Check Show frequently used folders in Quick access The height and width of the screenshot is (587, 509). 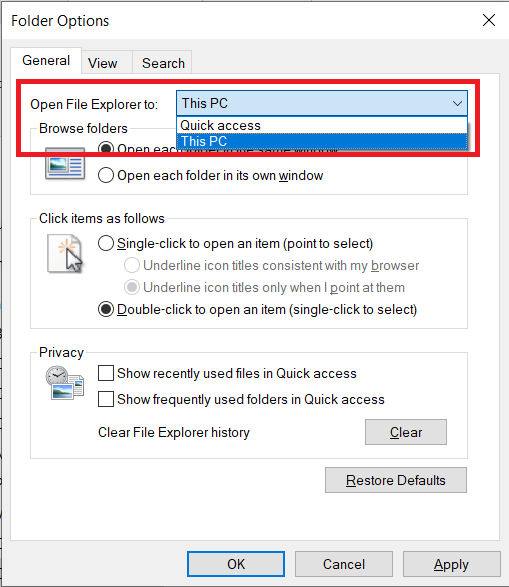tap(106, 399)
